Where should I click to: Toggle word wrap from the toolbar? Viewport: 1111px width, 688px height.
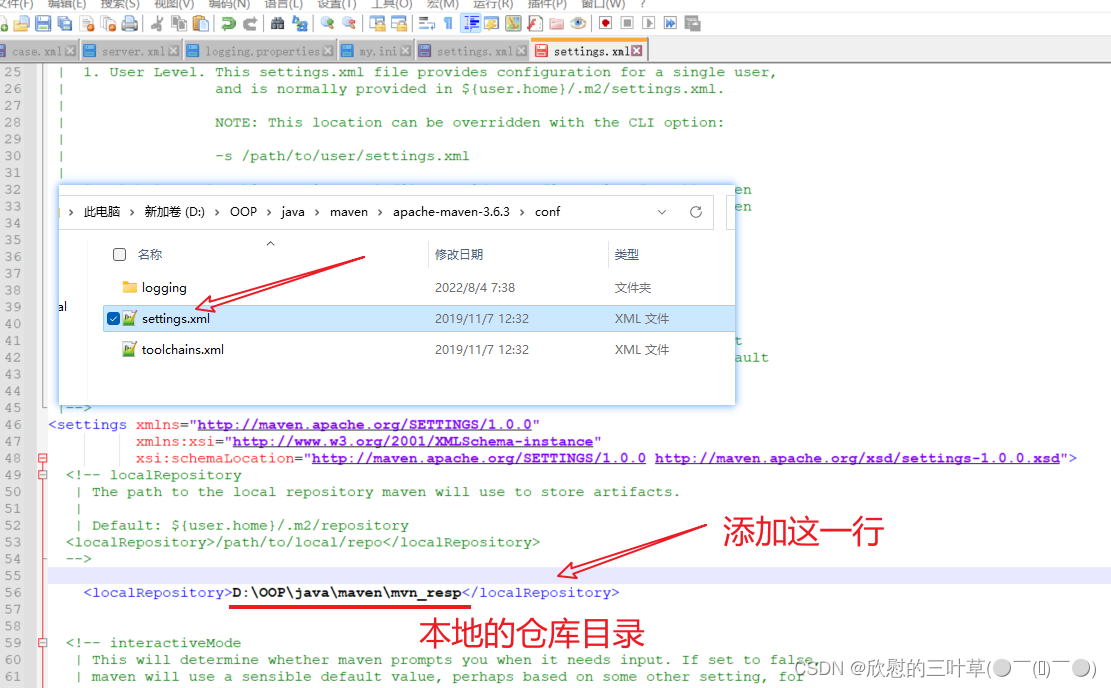(x=427, y=23)
